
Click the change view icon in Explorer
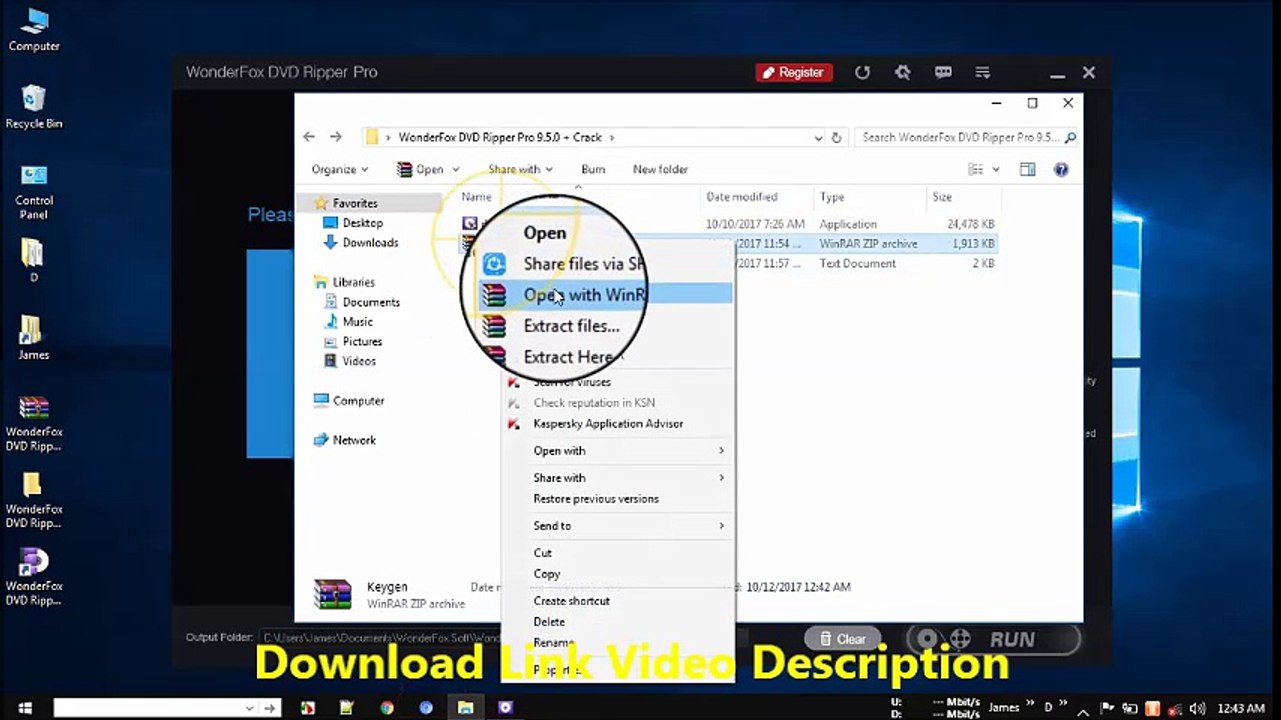coord(976,170)
